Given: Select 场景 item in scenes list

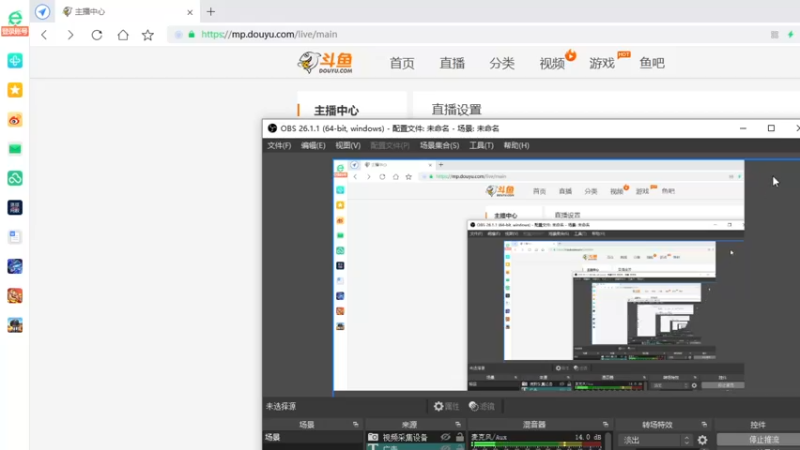Looking at the screenshot, I should click(x=313, y=437).
